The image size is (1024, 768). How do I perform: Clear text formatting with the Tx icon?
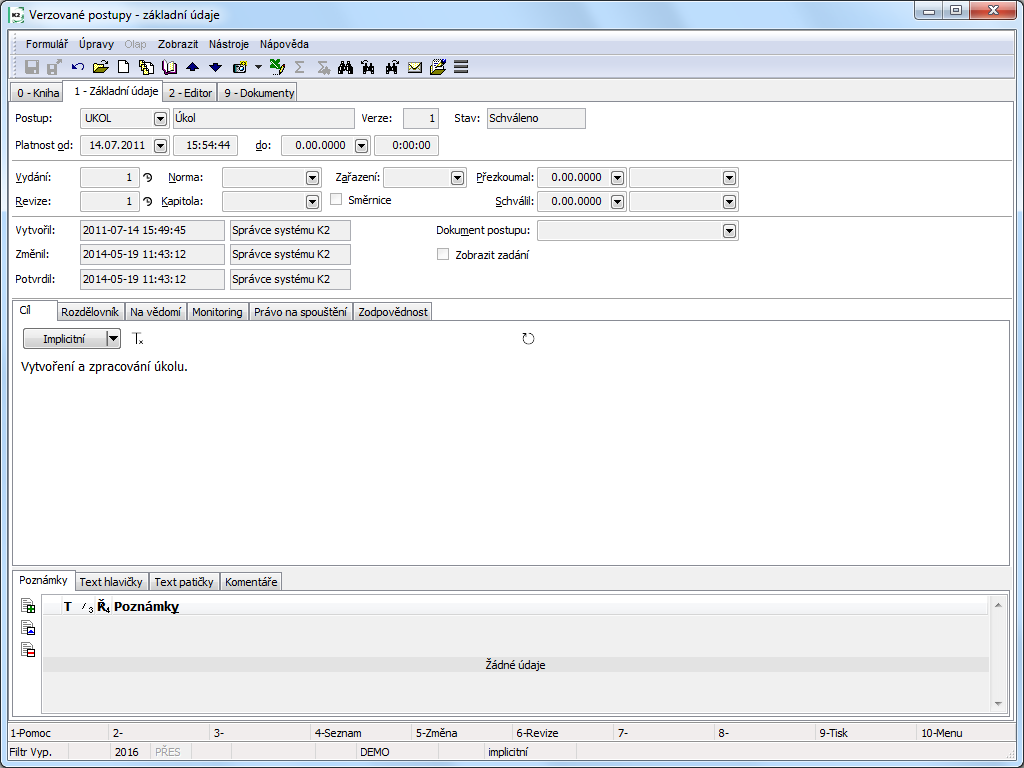tap(138, 339)
